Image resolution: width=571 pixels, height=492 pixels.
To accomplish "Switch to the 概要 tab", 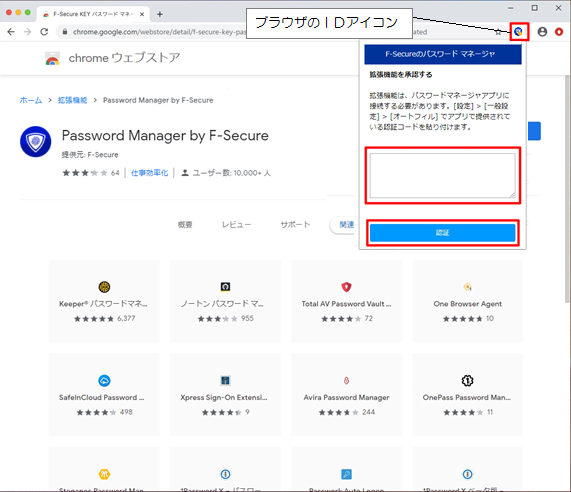I will coord(185,225).
